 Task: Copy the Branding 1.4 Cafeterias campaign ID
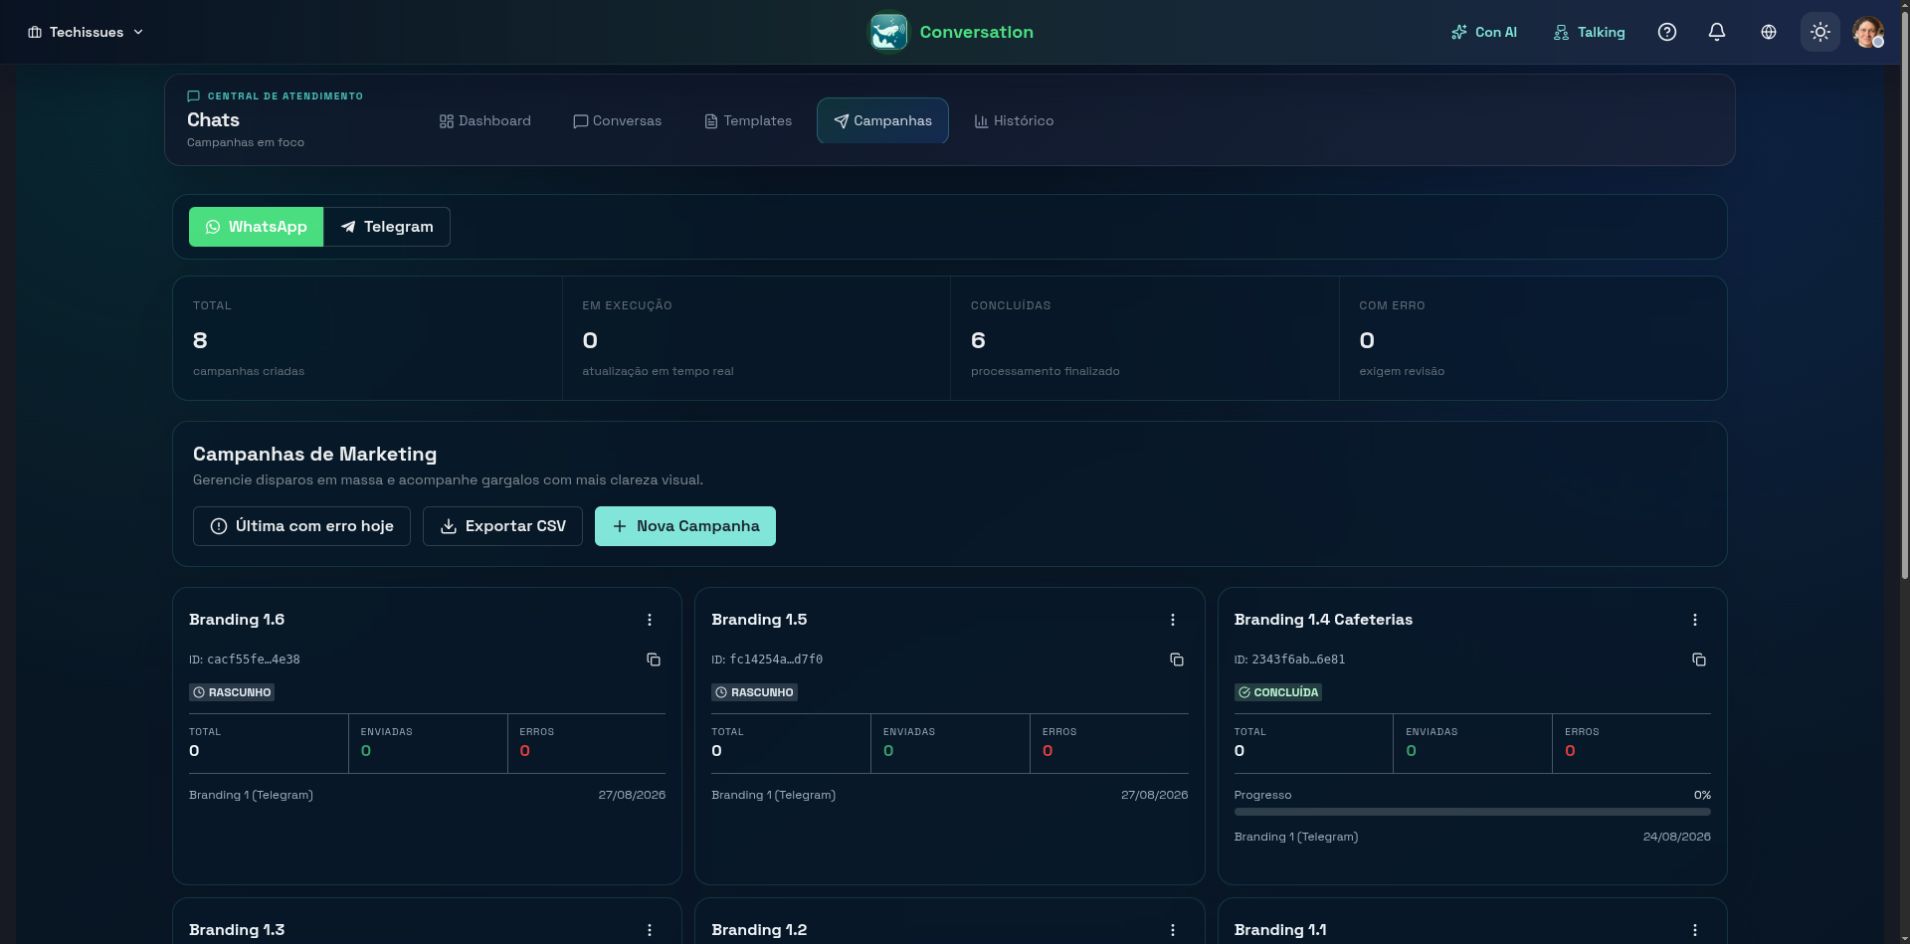[1698, 660]
